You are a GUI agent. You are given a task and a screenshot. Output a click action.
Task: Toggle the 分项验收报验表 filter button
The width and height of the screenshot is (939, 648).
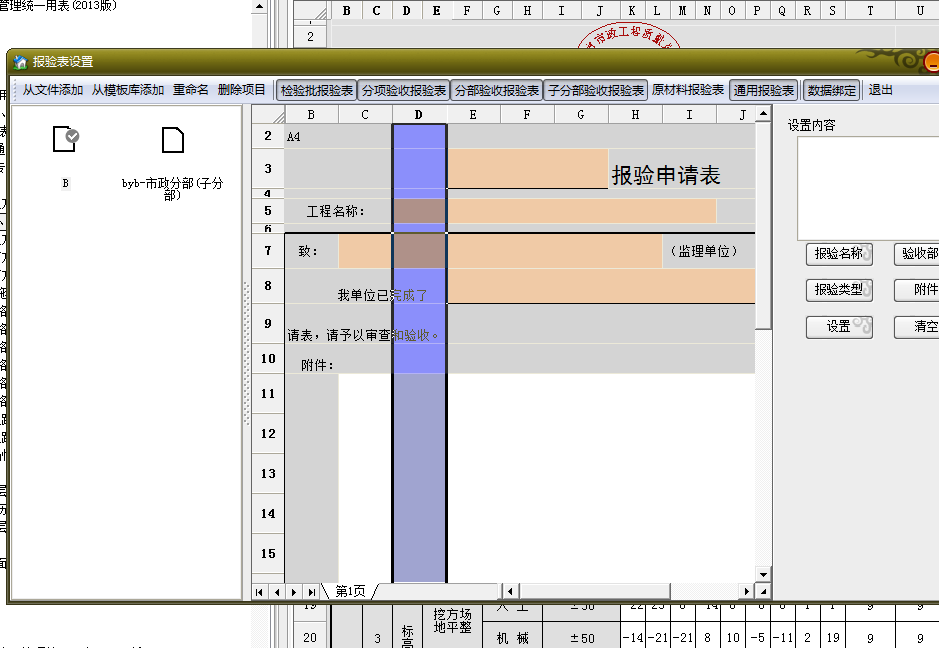(x=404, y=90)
